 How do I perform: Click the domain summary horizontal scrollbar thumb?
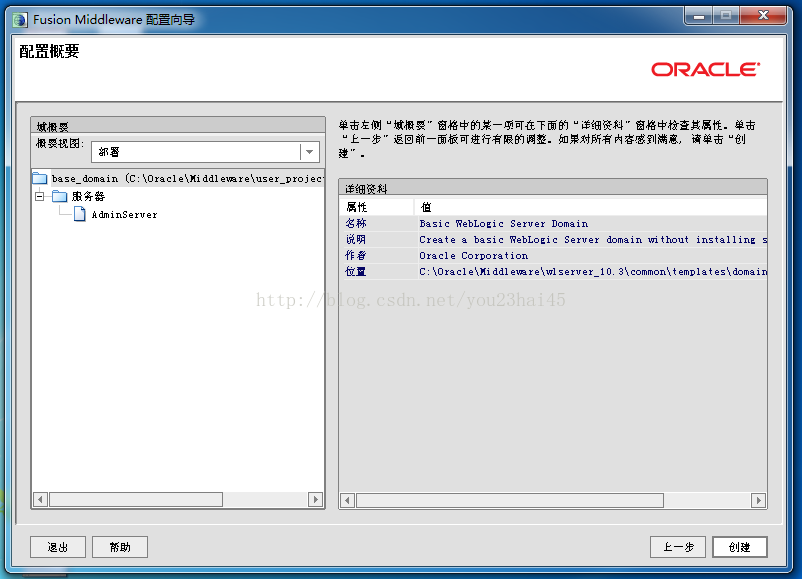136,499
